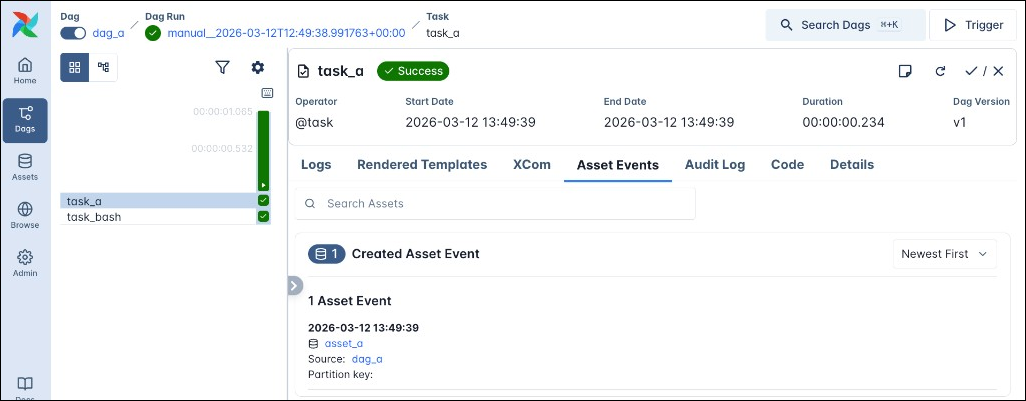
Task: Switch to grid view
Action: click(x=75, y=67)
